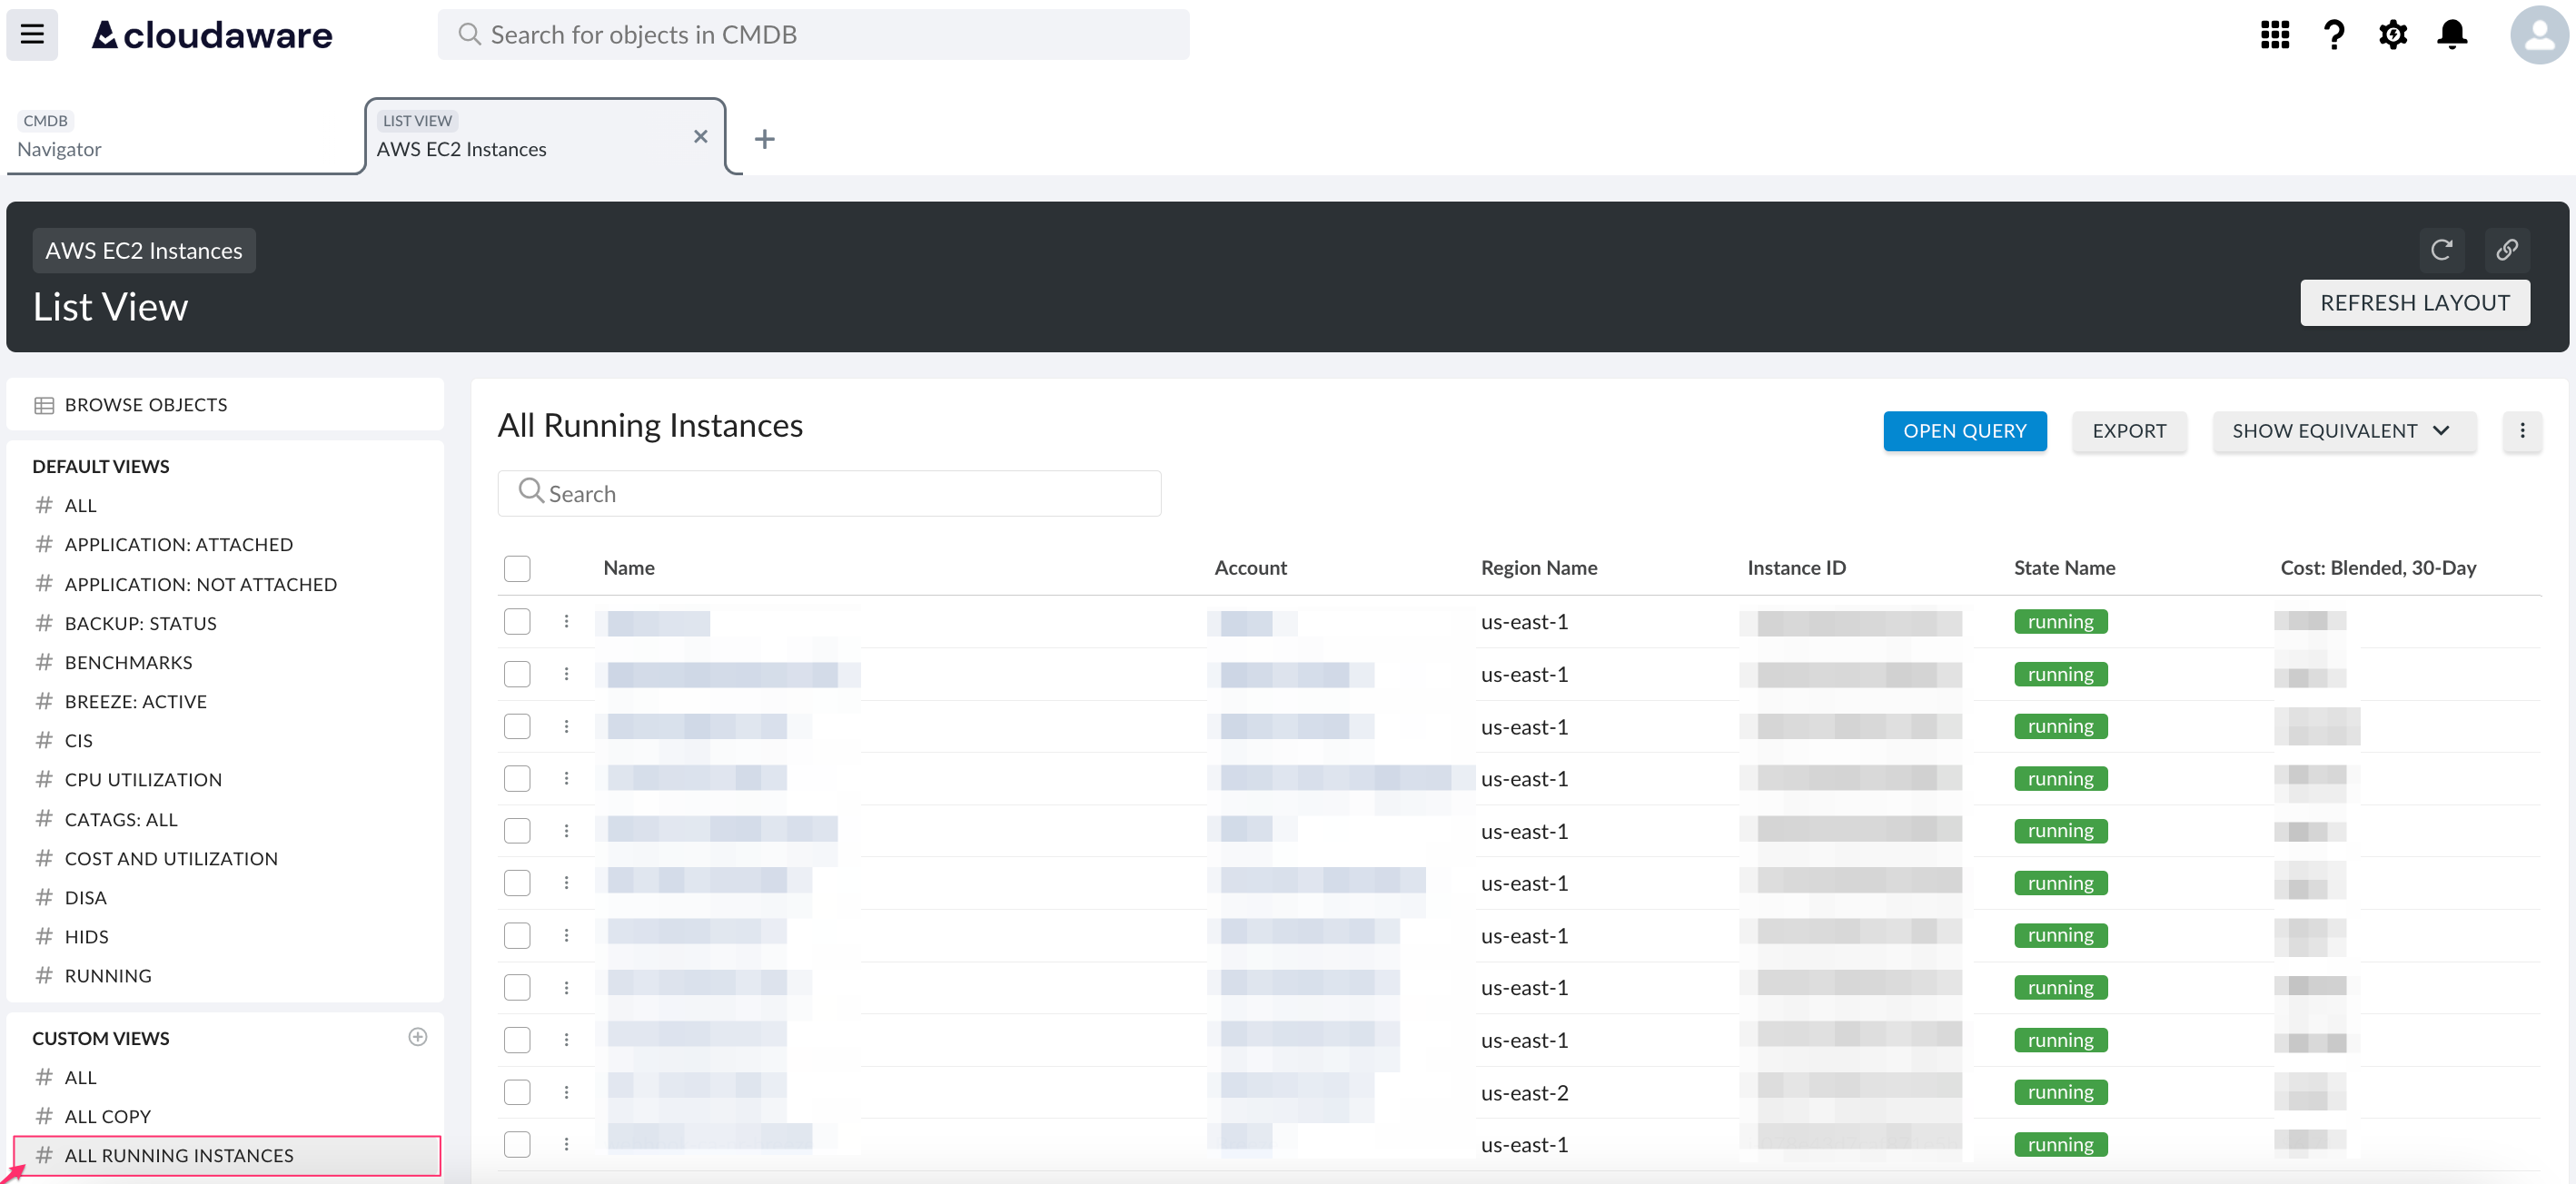Open the apps grid launcher
Screen dimensions: 2576x1184
[x=2275, y=35]
